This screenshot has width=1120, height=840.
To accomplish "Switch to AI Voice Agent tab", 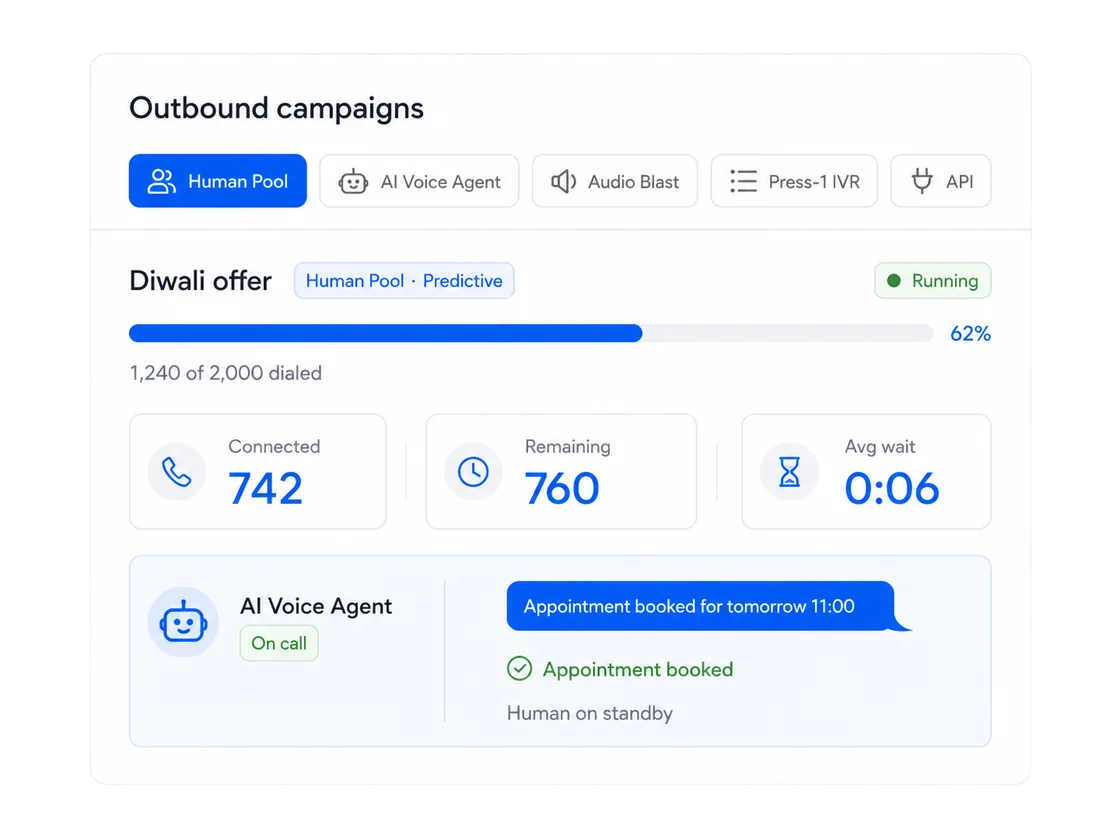I will click(x=419, y=181).
